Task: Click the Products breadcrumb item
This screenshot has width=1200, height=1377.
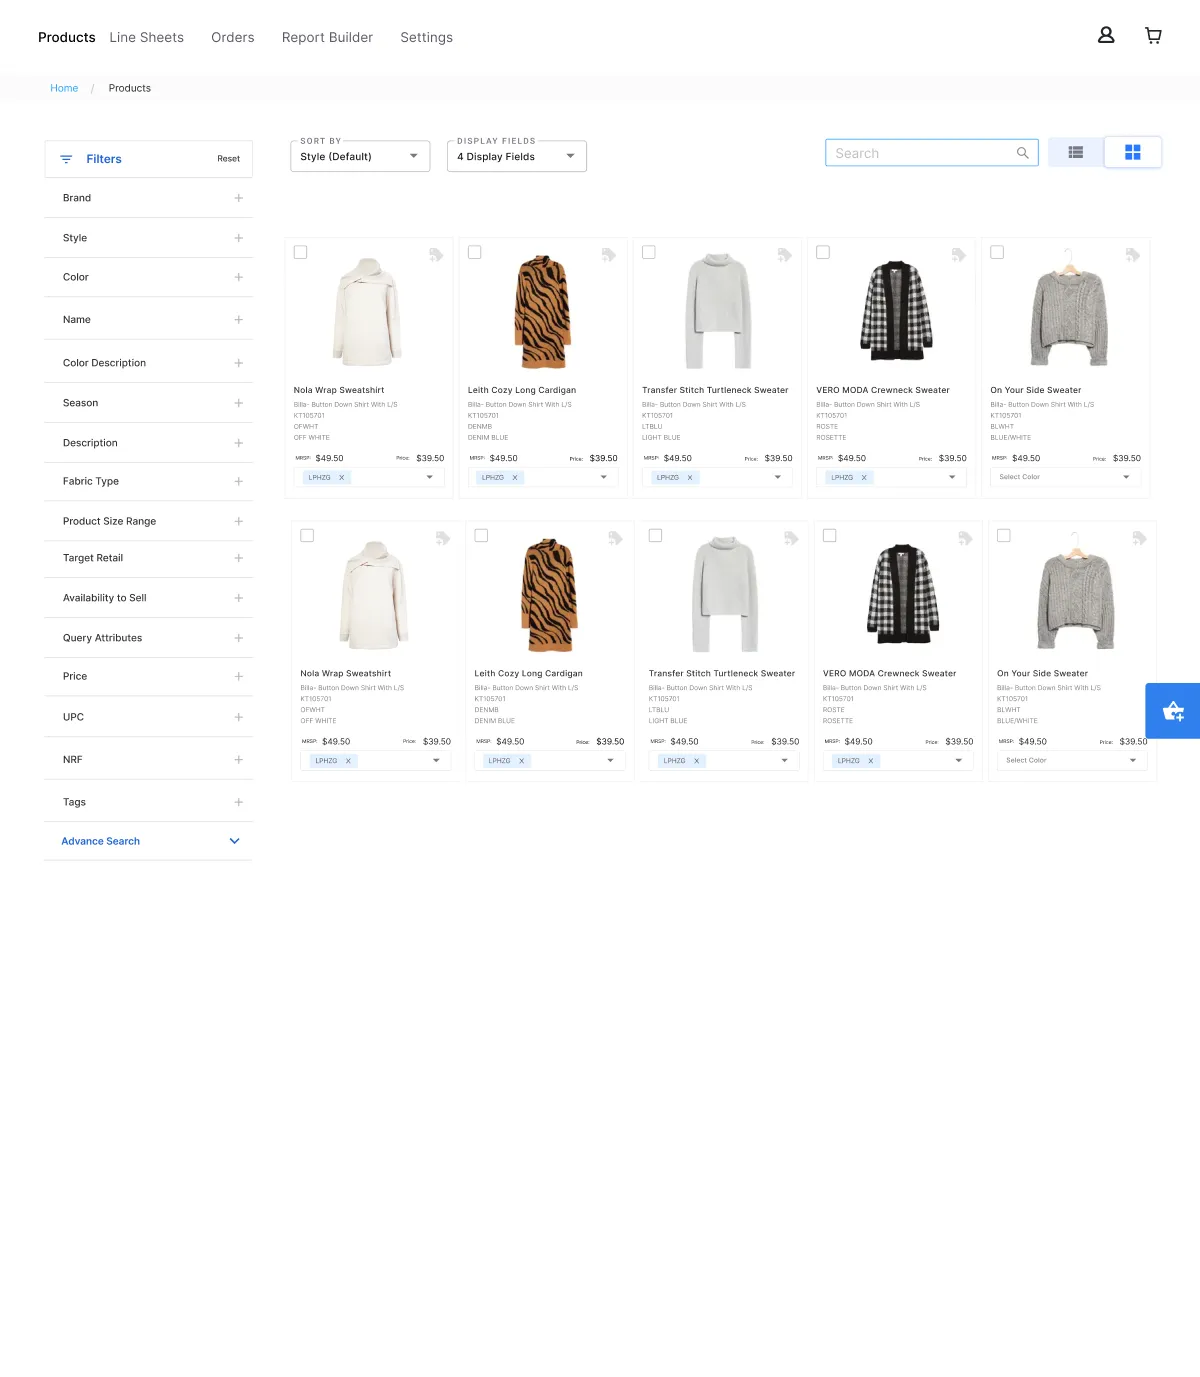Action: (x=130, y=88)
